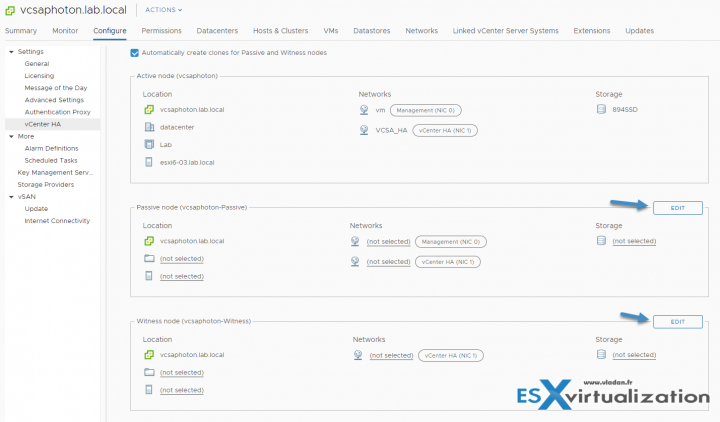The height and width of the screenshot is (422, 720).
Task: Switch to the Summary tab
Action: pos(21,31)
